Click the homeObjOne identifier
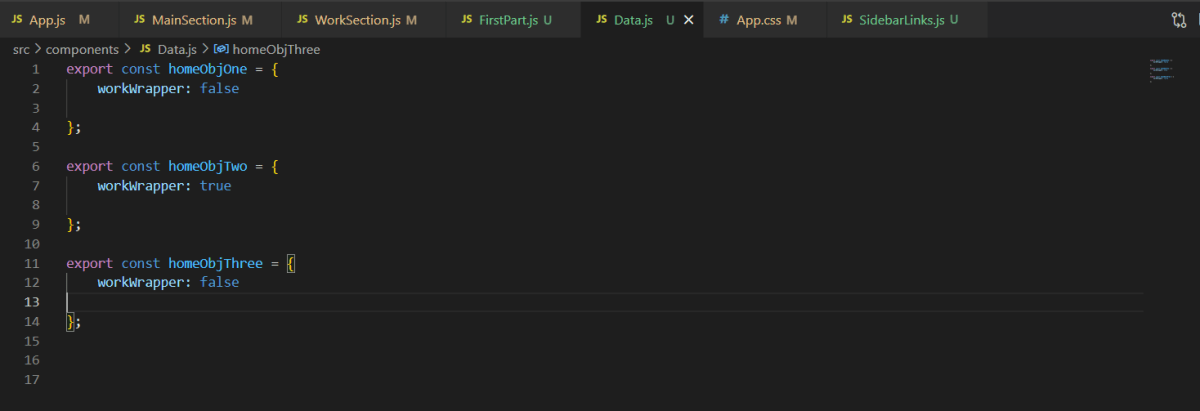The width and height of the screenshot is (1200, 411). tap(207, 69)
